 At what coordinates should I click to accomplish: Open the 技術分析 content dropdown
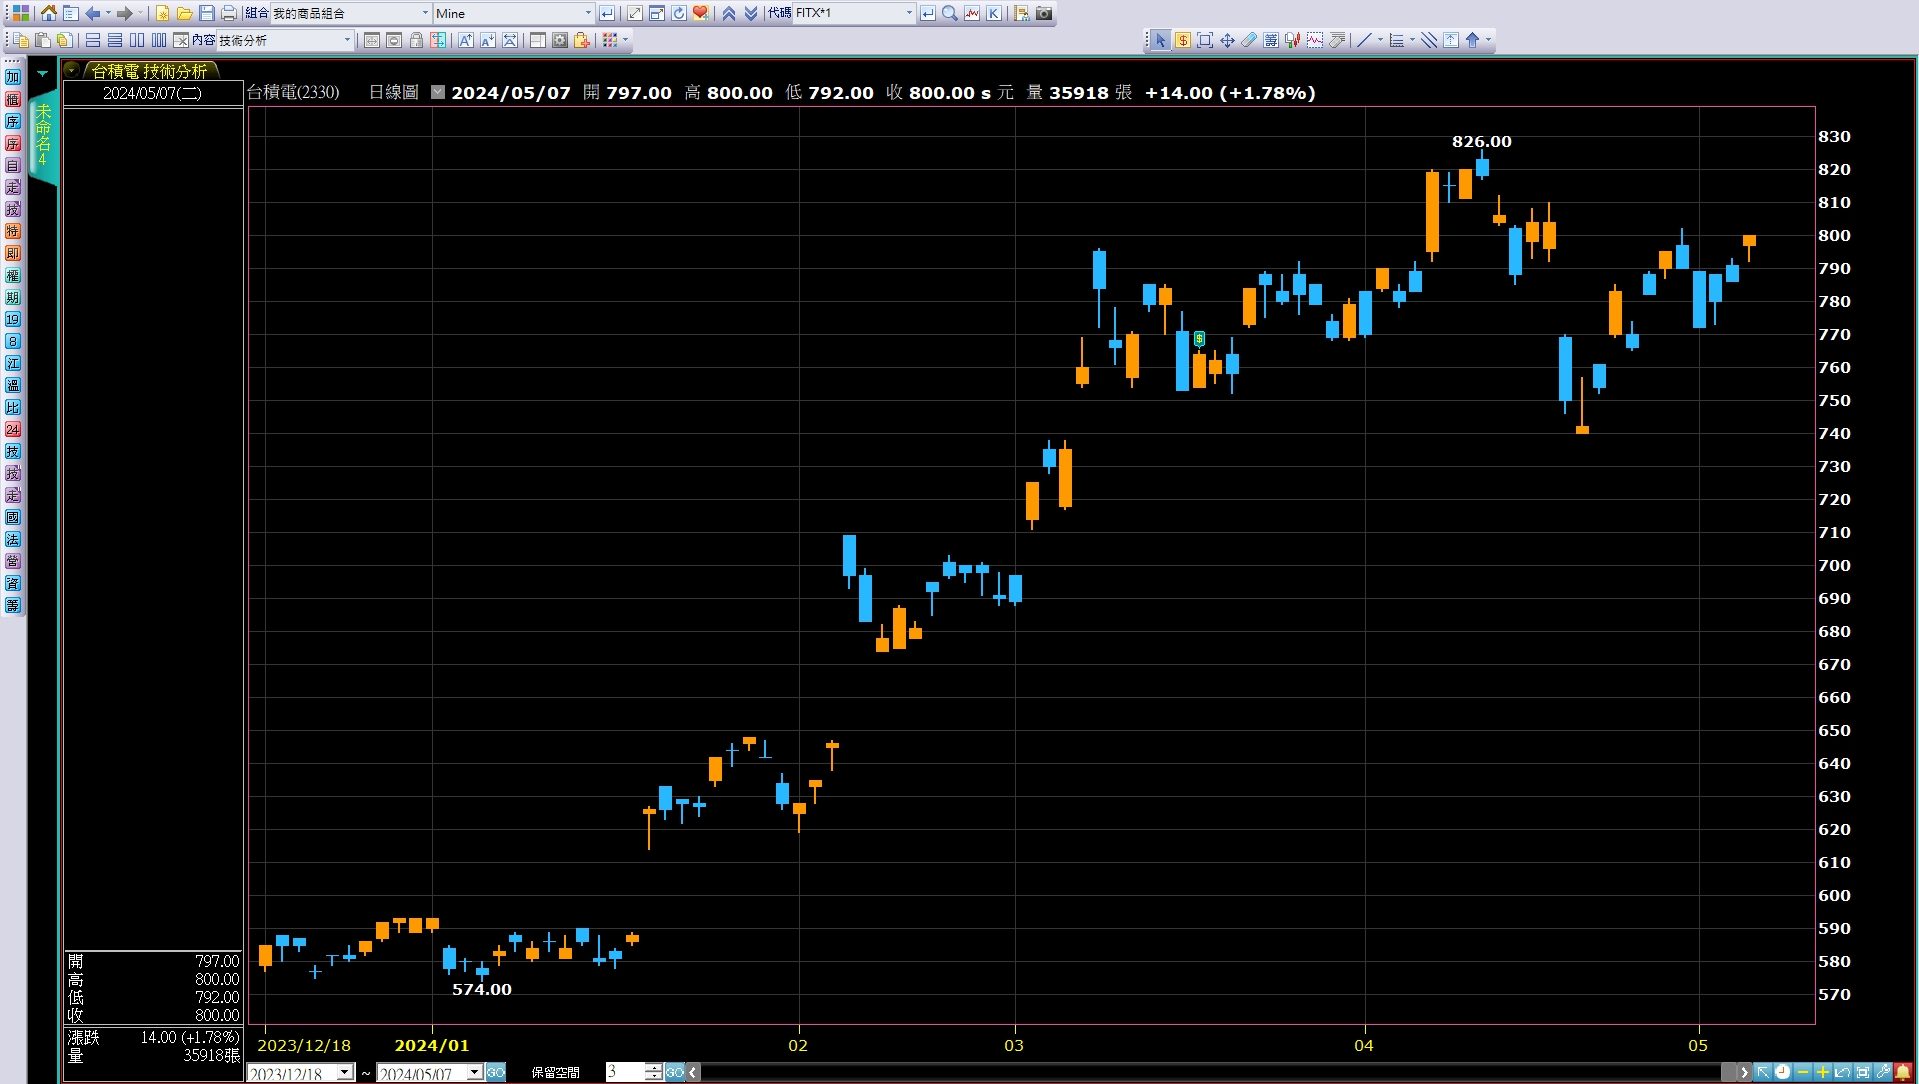347,40
